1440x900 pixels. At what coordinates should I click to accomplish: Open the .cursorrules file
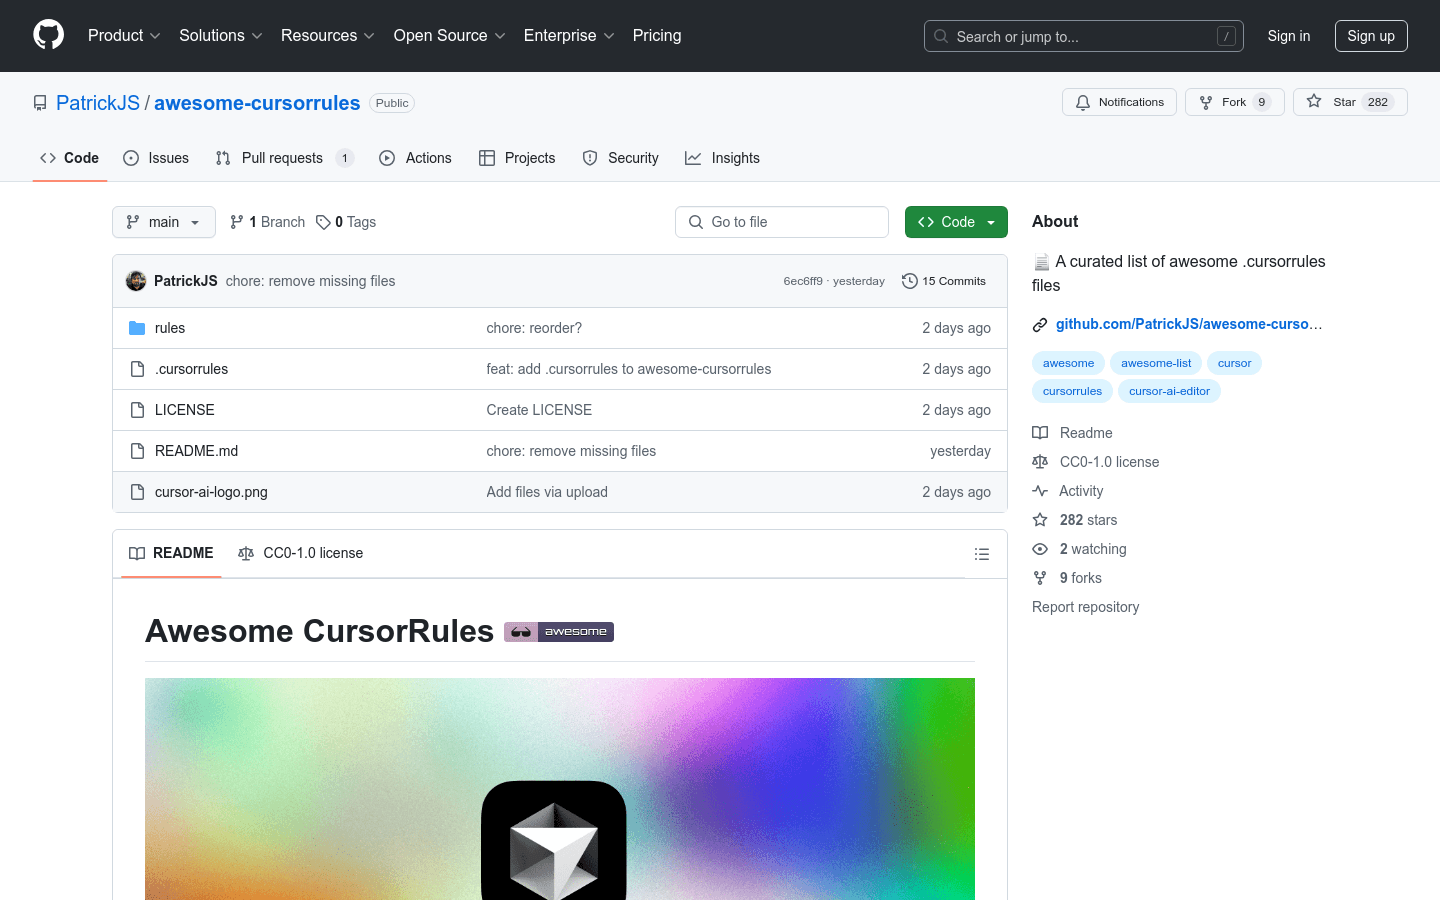tap(191, 369)
